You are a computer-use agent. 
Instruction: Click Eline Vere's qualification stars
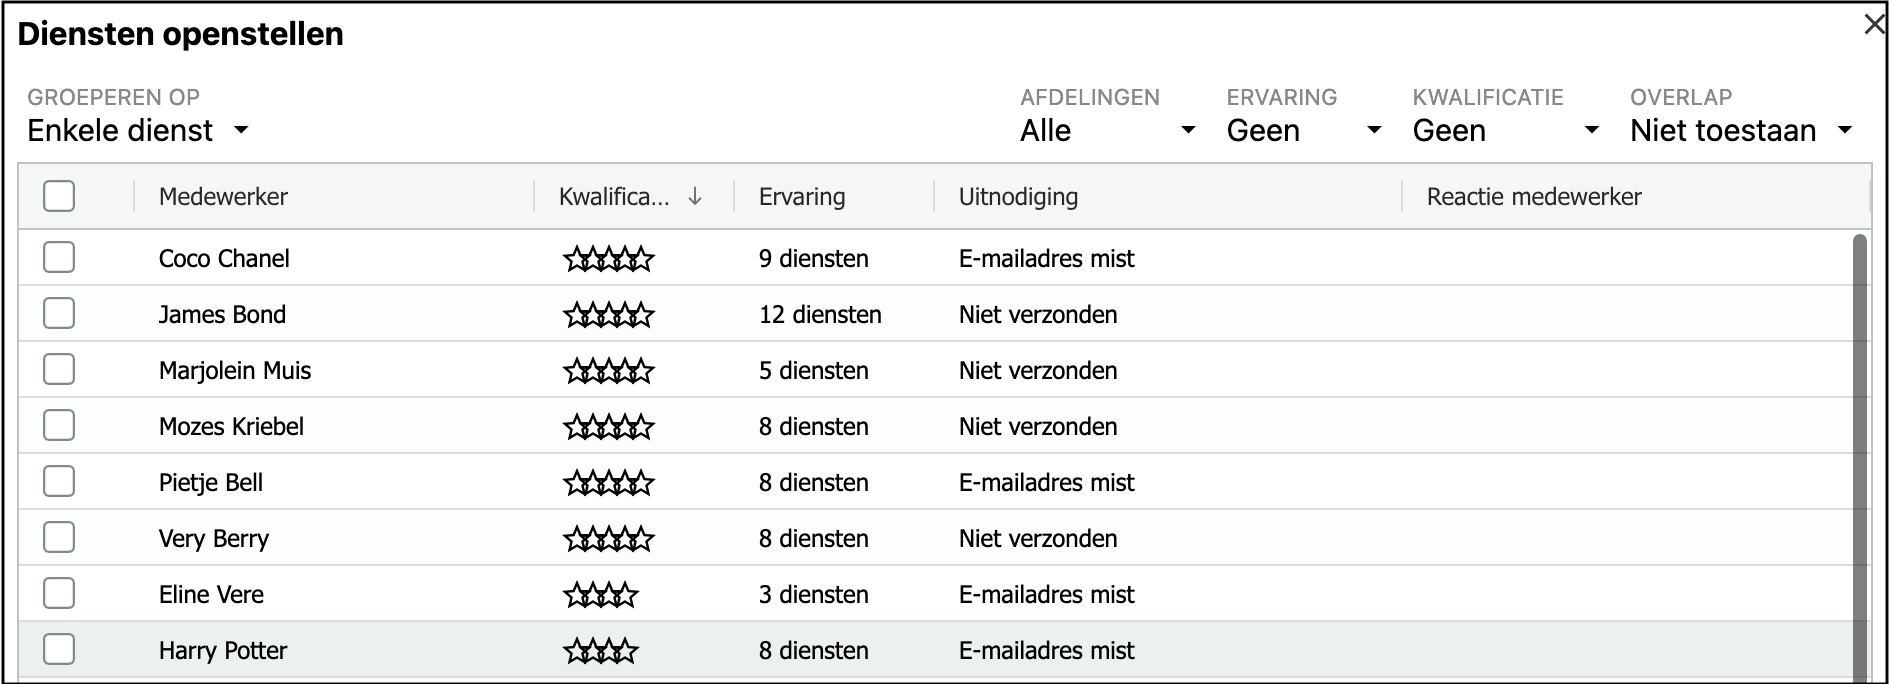[x=600, y=595]
